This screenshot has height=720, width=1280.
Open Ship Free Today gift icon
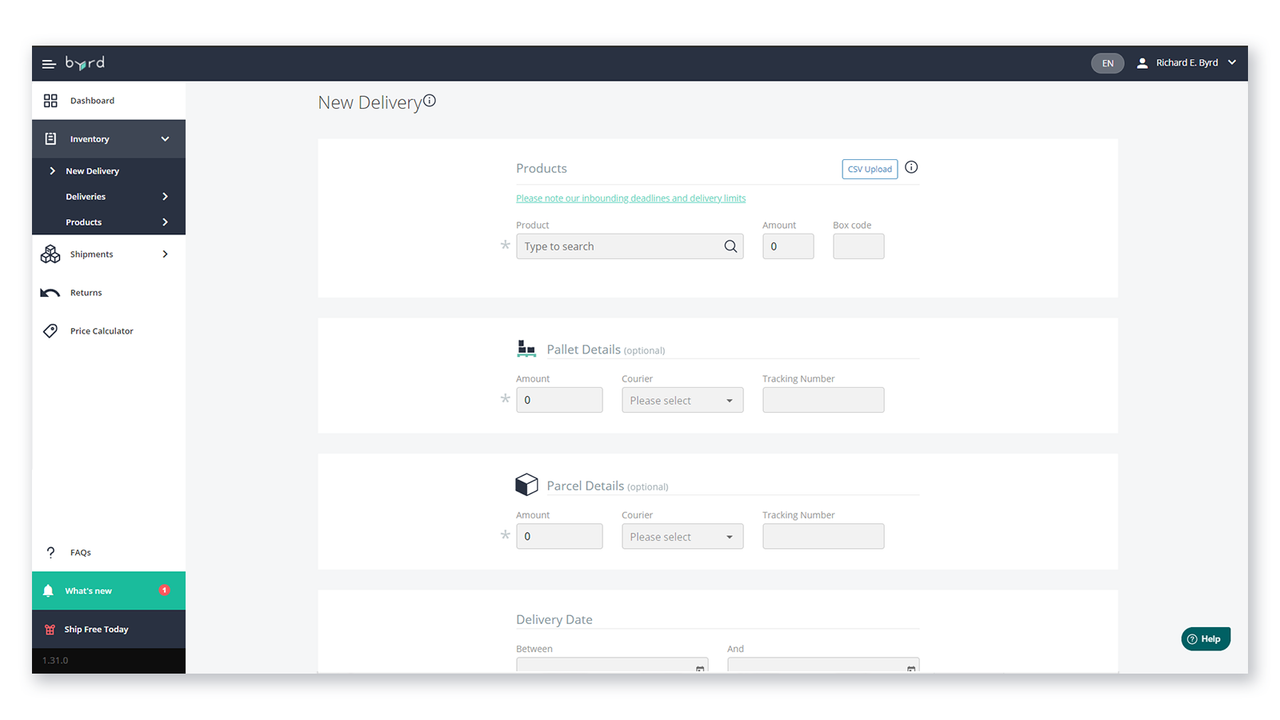[x=48, y=628]
